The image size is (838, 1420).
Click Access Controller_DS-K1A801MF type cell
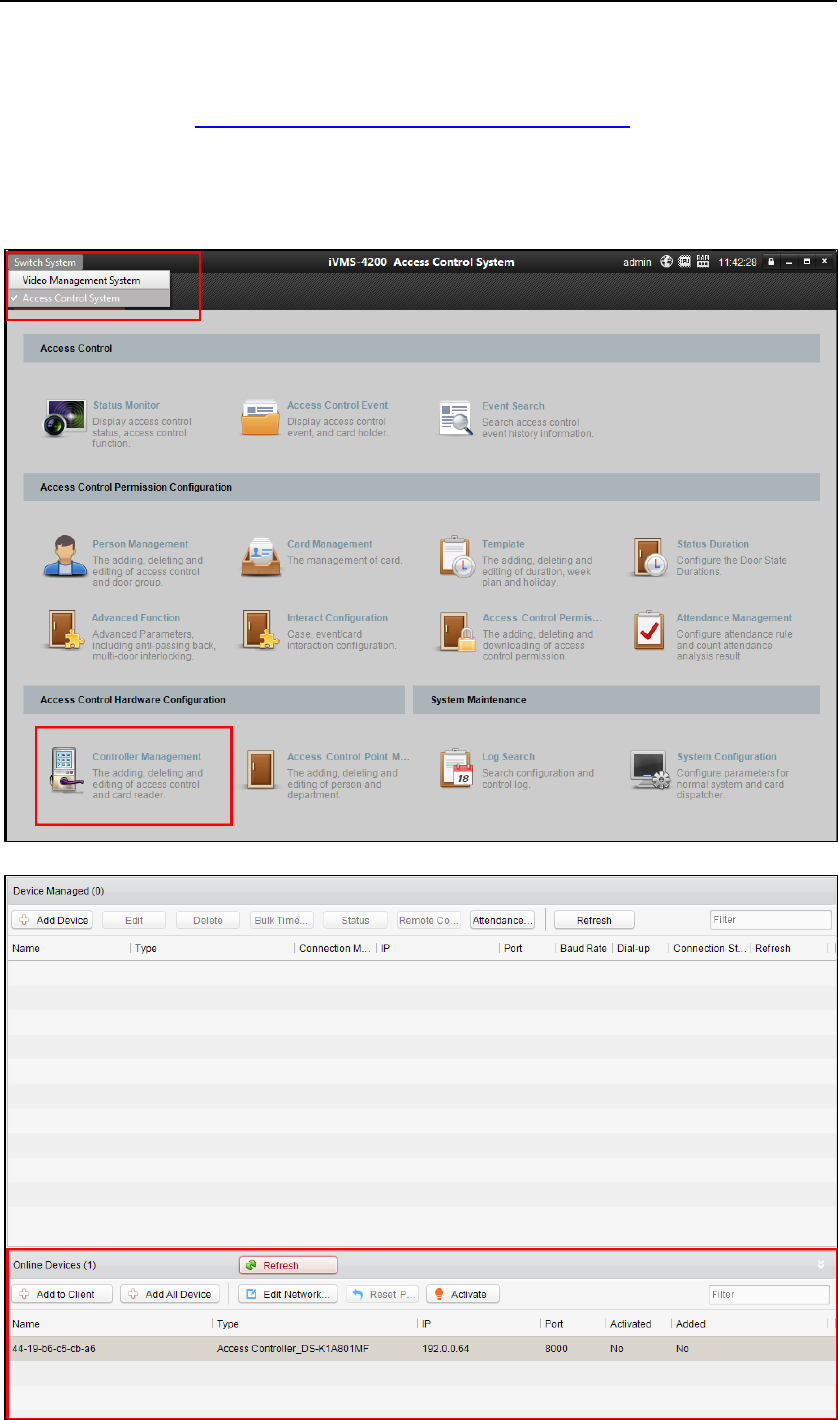pos(293,1349)
